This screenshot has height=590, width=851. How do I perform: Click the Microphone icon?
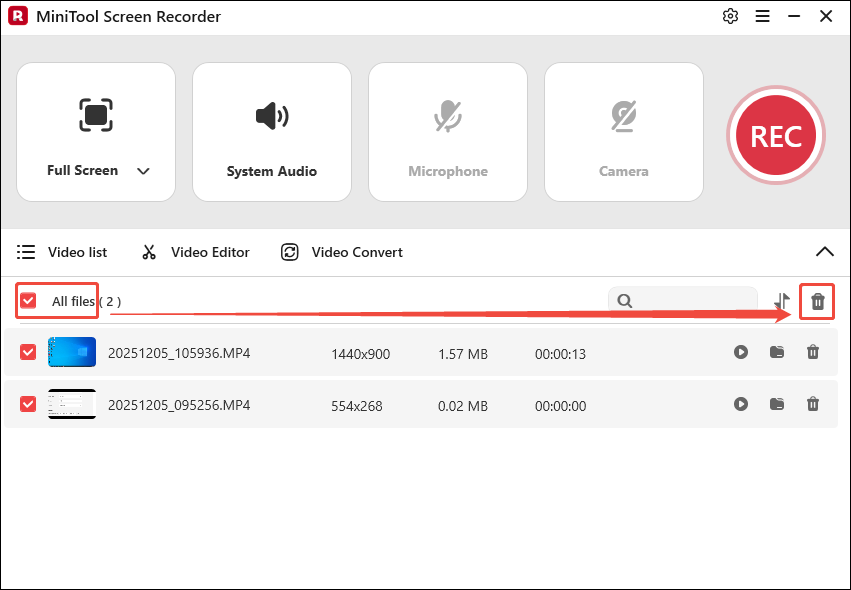(x=447, y=113)
